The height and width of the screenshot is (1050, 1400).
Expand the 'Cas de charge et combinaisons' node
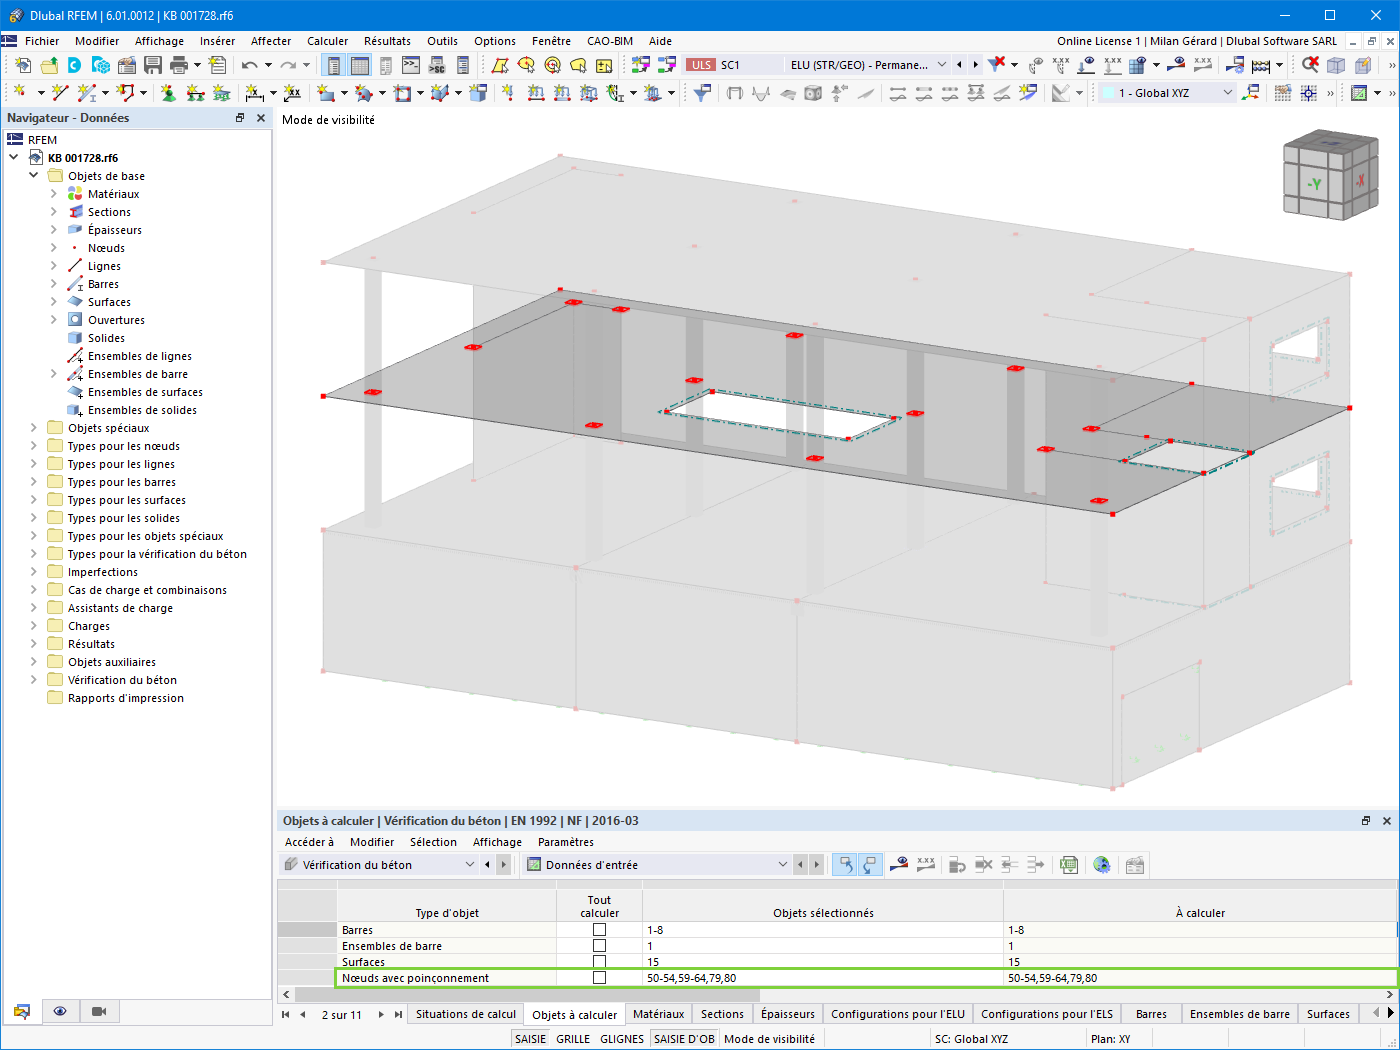coord(34,590)
